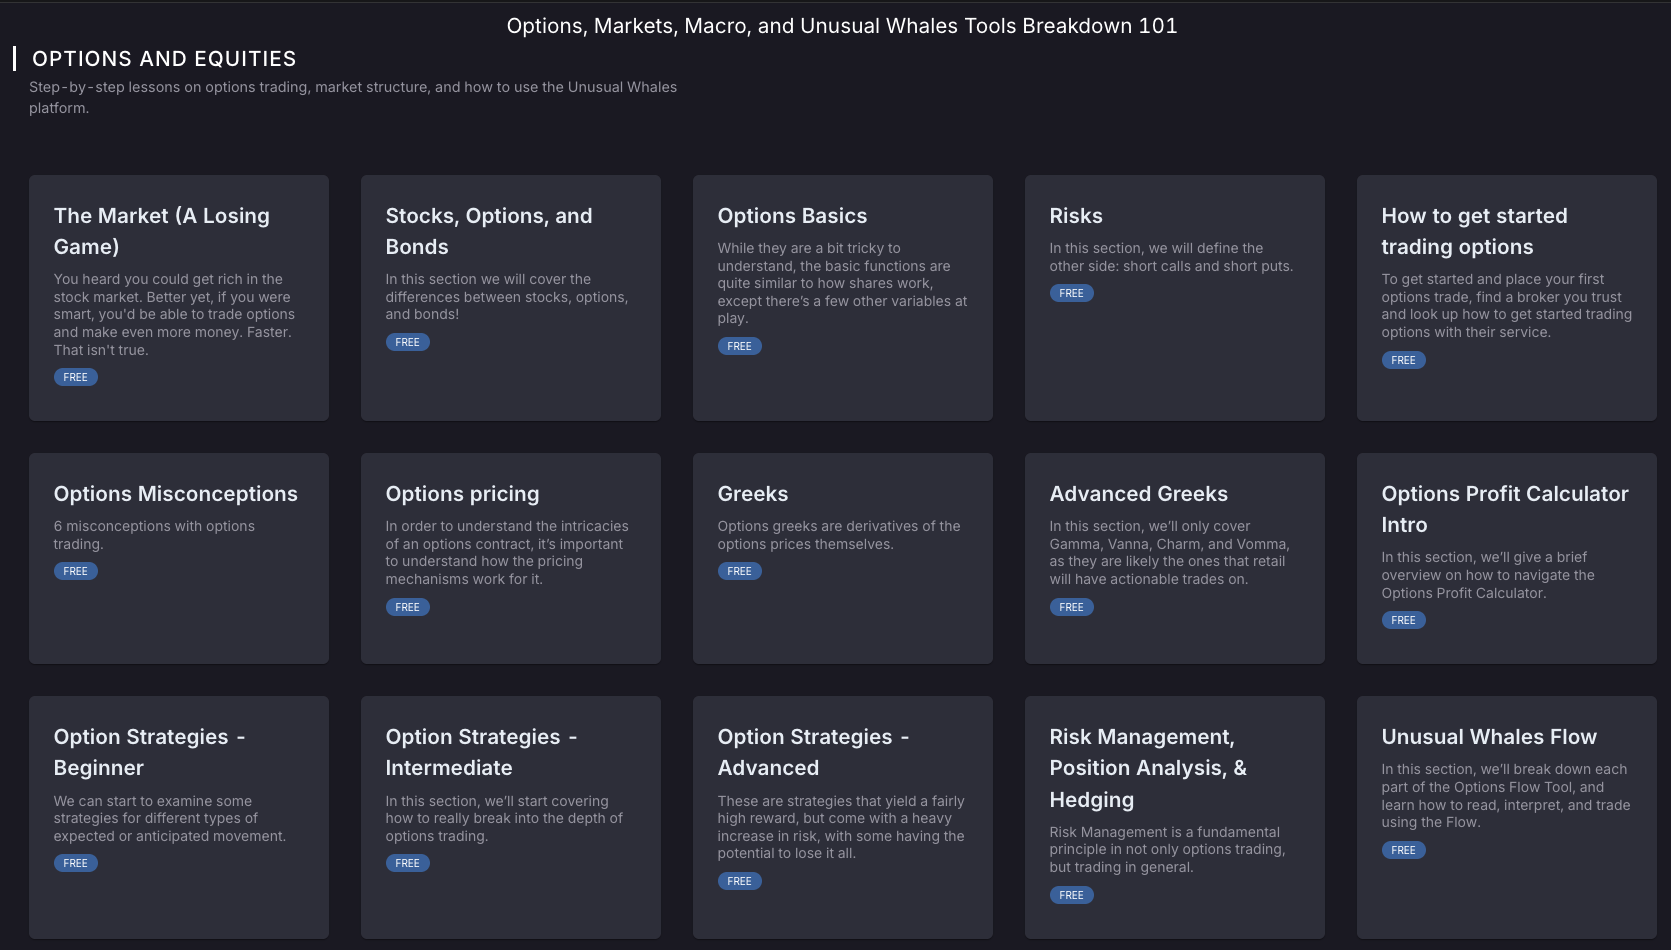1671x950 pixels.
Task: Click description "we'll only cover Gamma, Vanna, Charm"
Action: tap(1170, 553)
